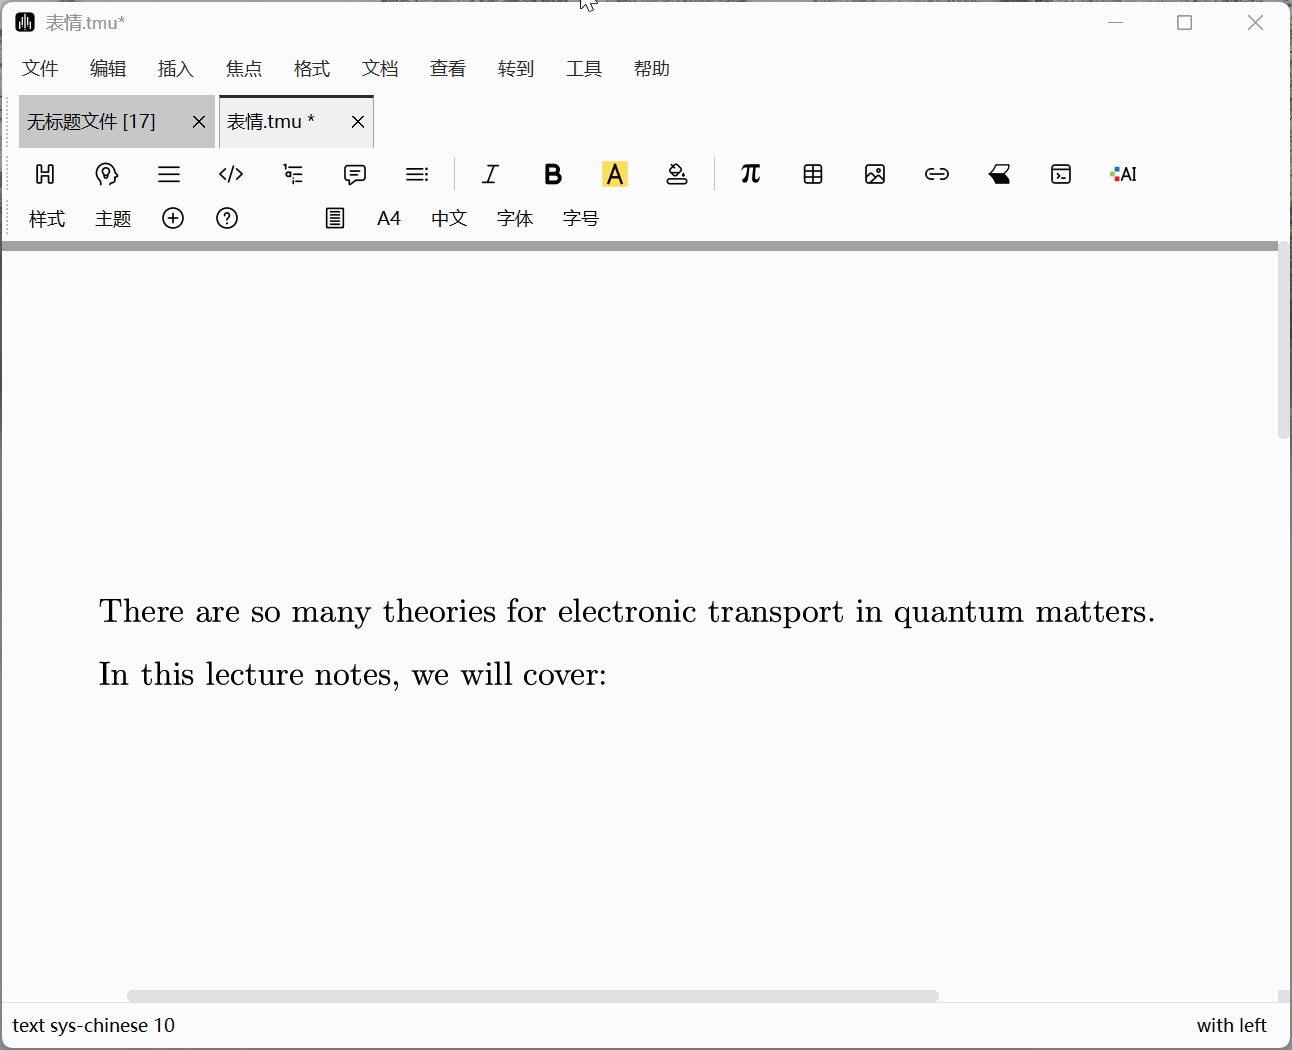1292x1050 pixels.
Task: Open the 字号 font size dropdown
Action: (580, 218)
